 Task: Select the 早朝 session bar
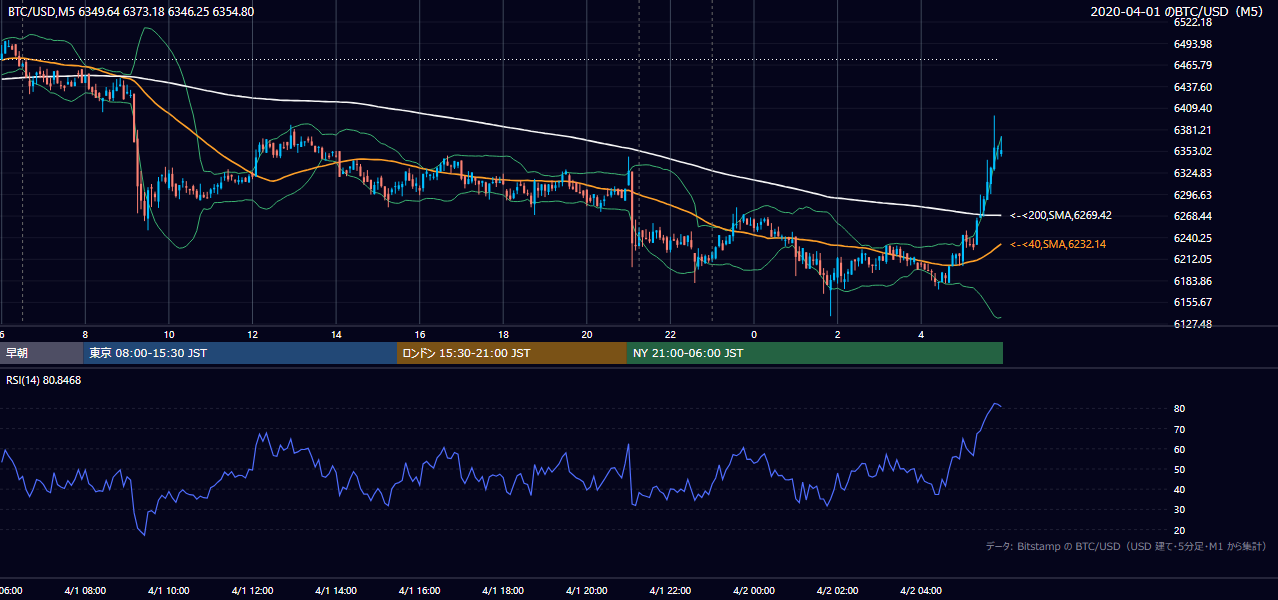(x=41, y=353)
